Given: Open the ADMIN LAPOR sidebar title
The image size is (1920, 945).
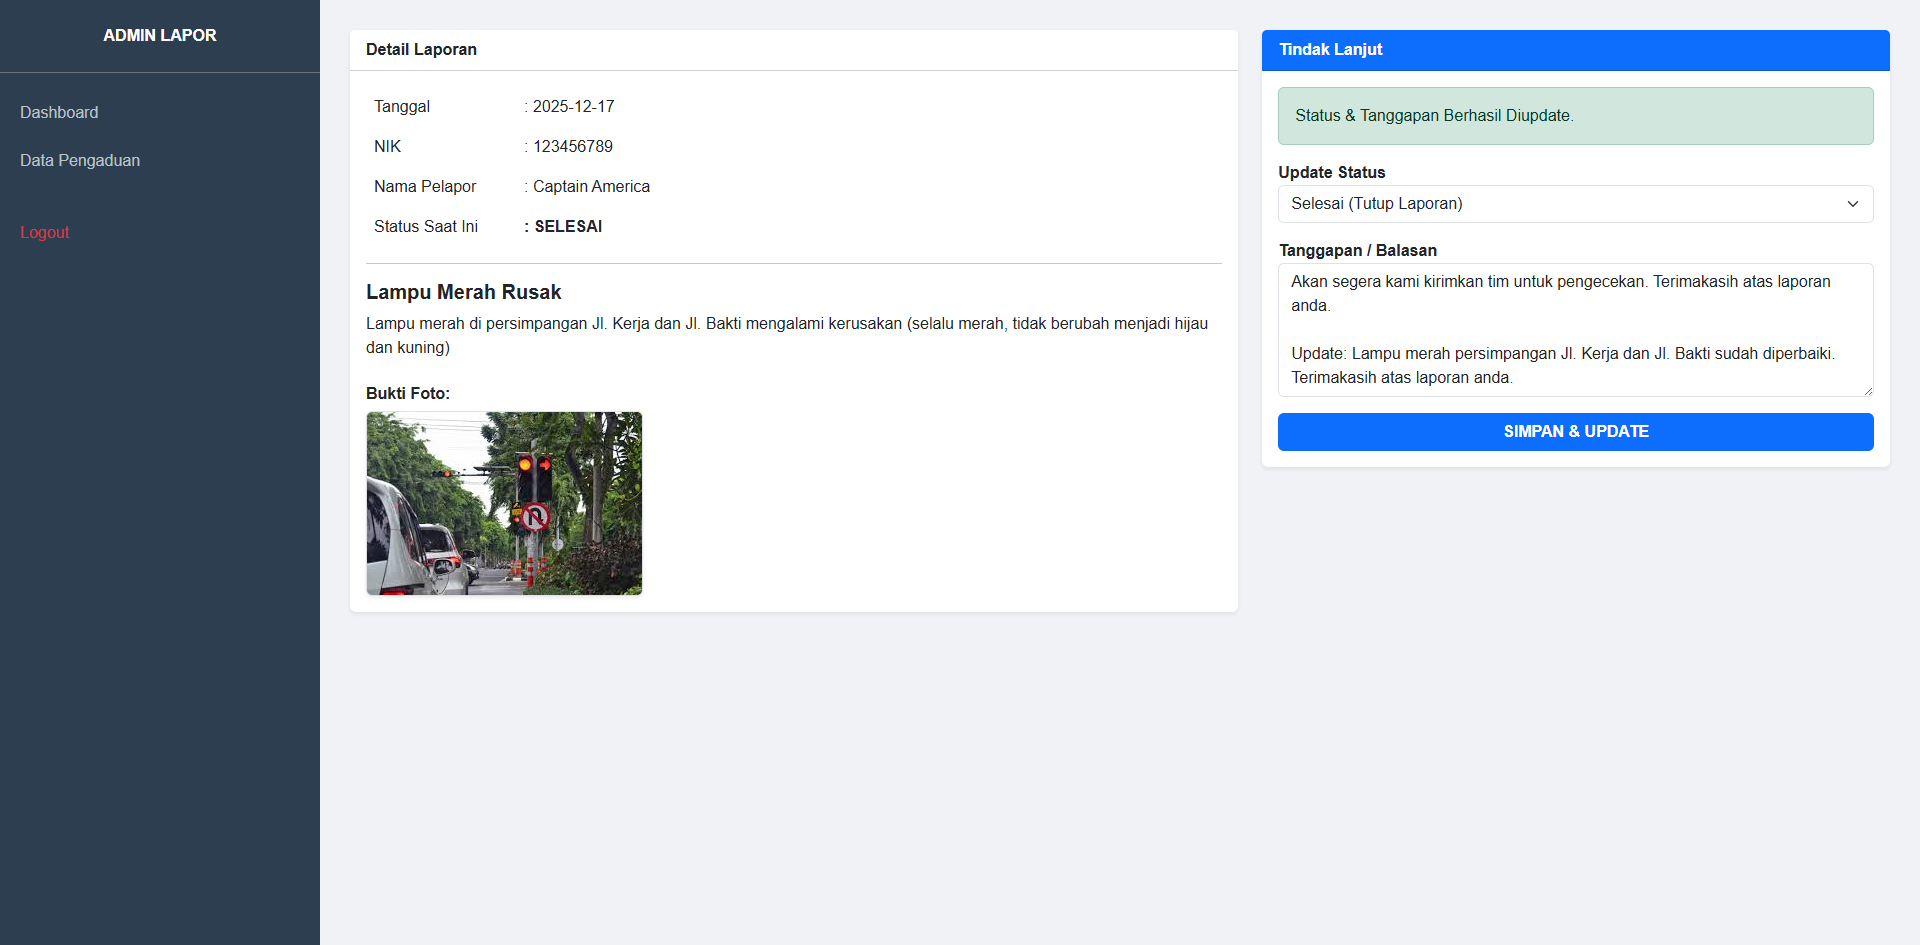Looking at the screenshot, I should click(160, 35).
